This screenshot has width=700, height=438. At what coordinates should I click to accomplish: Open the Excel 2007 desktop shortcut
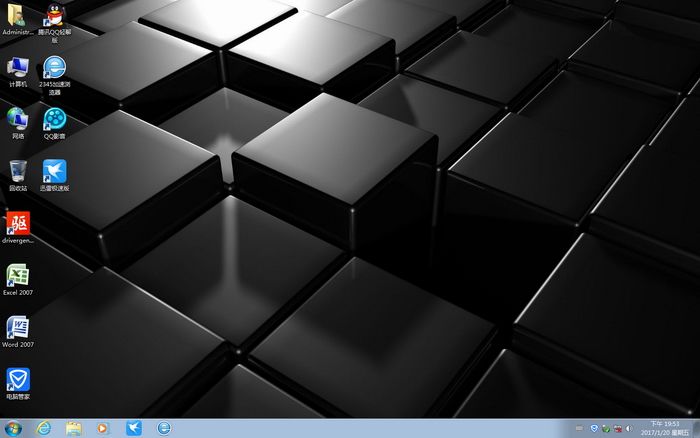click(x=18, y=275)
